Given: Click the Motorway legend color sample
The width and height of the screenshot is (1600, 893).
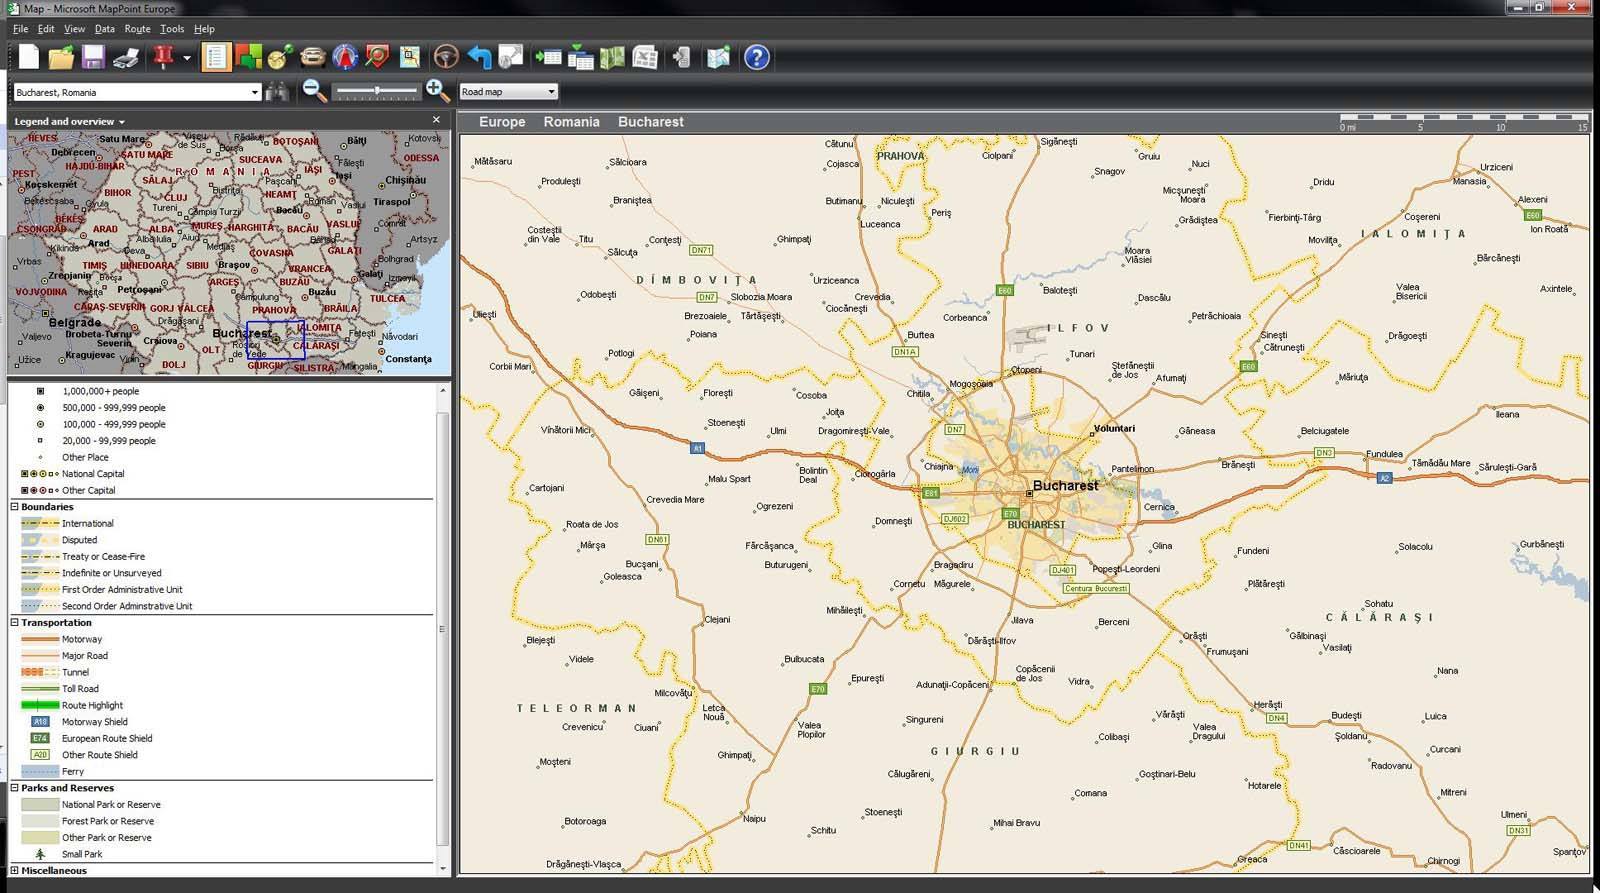Looking at the screenshot, I should (40, 639).
